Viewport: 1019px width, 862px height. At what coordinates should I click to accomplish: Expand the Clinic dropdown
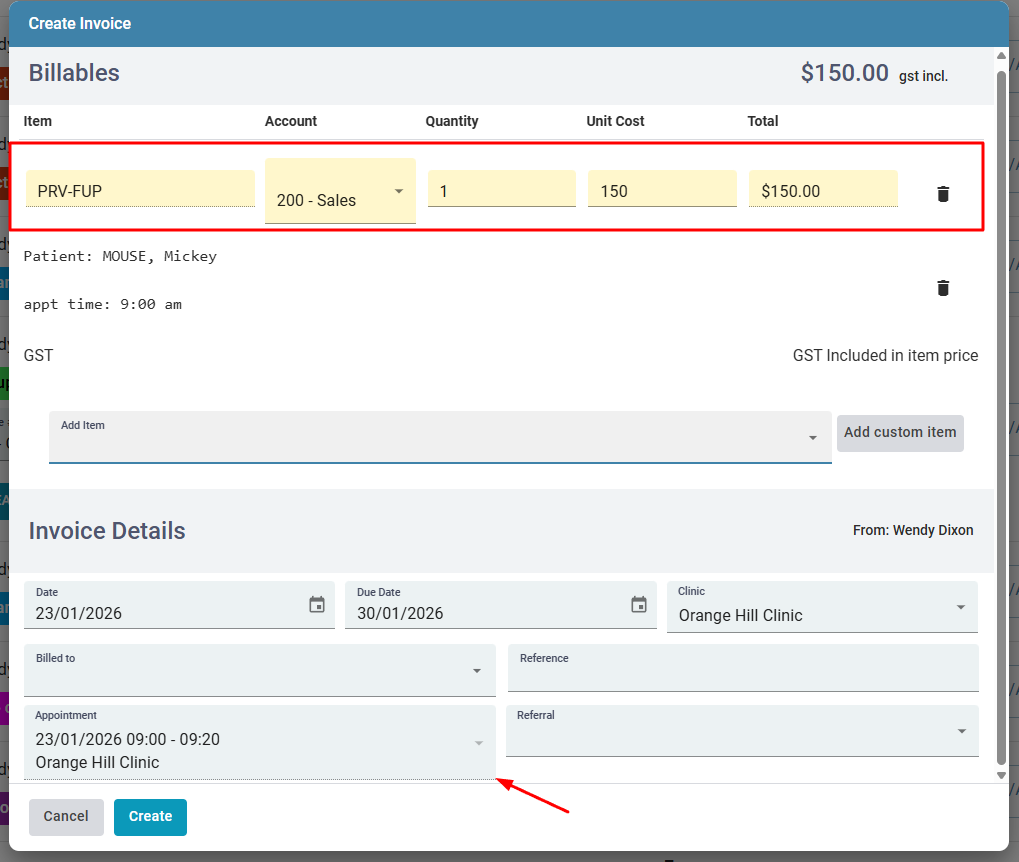[x=960, y=608]
